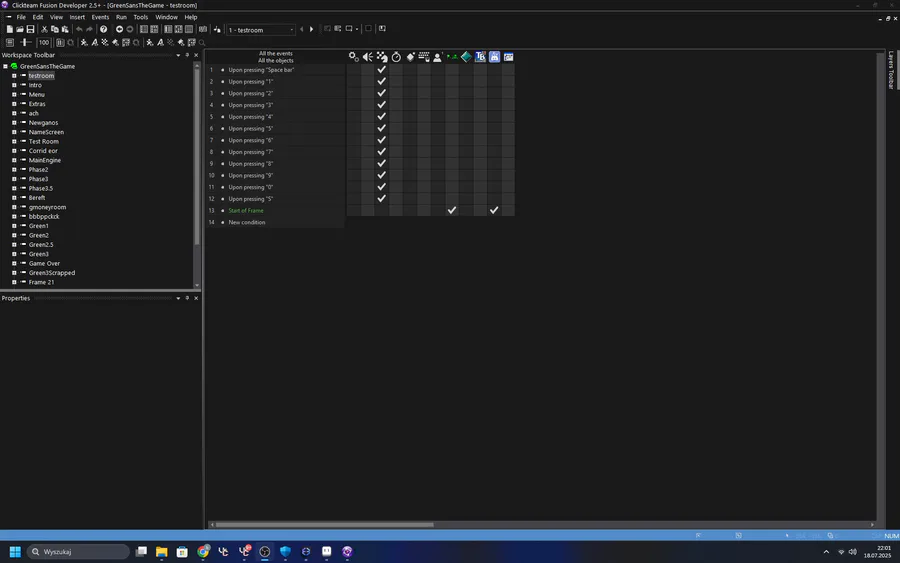Screen dimensions: 900x563
Task: Select the window control object icon
Action: tap(509, 57)
